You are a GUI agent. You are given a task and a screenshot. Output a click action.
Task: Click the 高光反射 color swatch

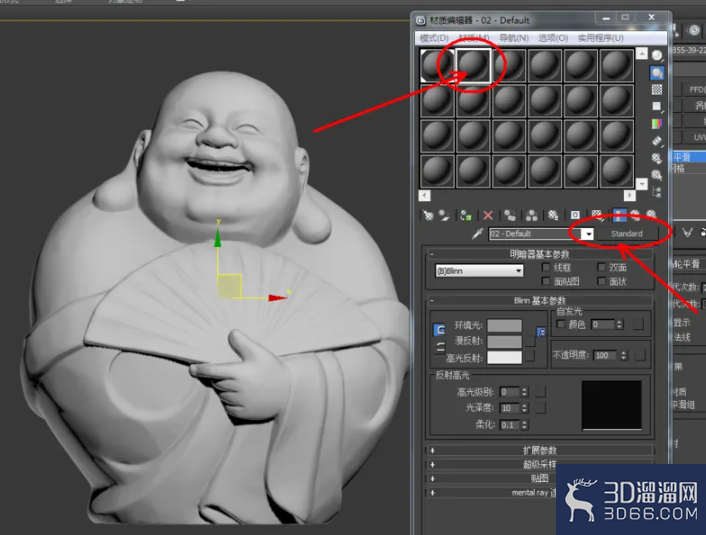tap(504, 357)
